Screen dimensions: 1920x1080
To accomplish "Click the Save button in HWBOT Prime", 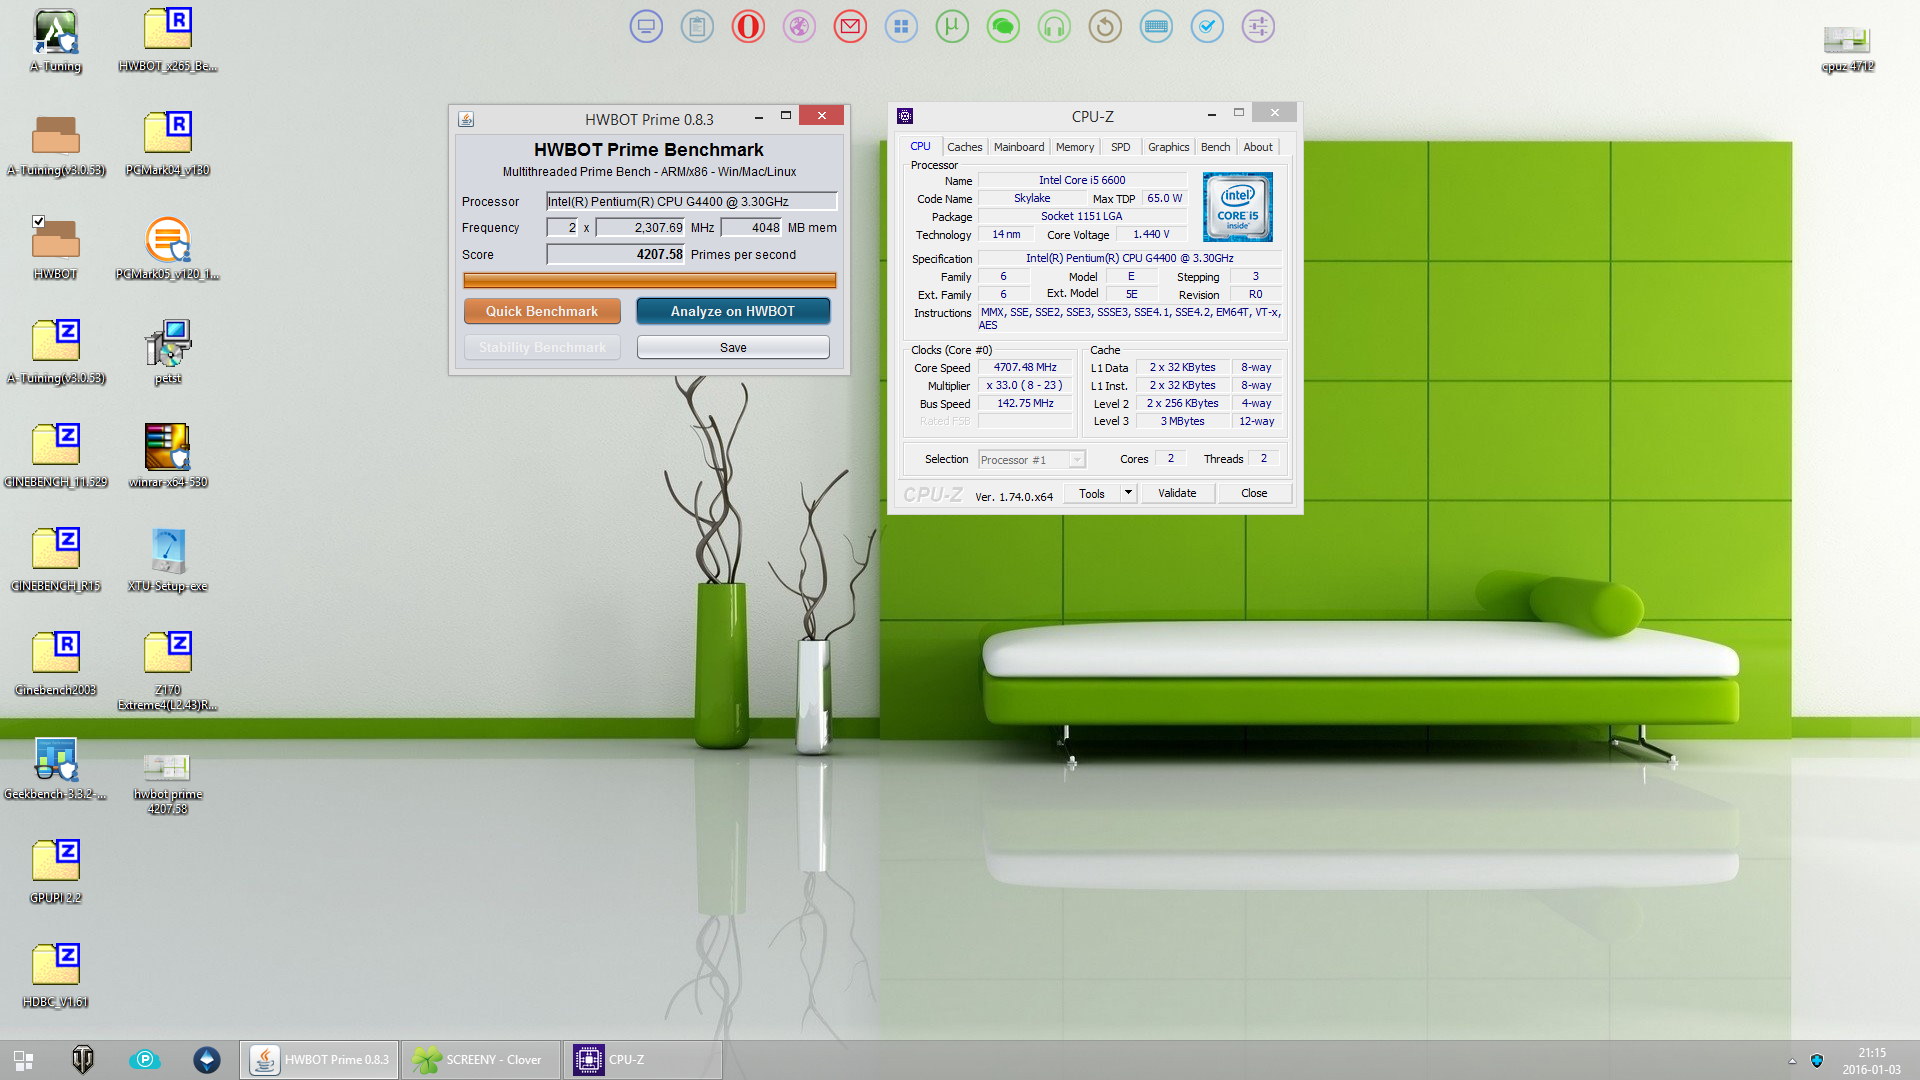I will (733, 347).
